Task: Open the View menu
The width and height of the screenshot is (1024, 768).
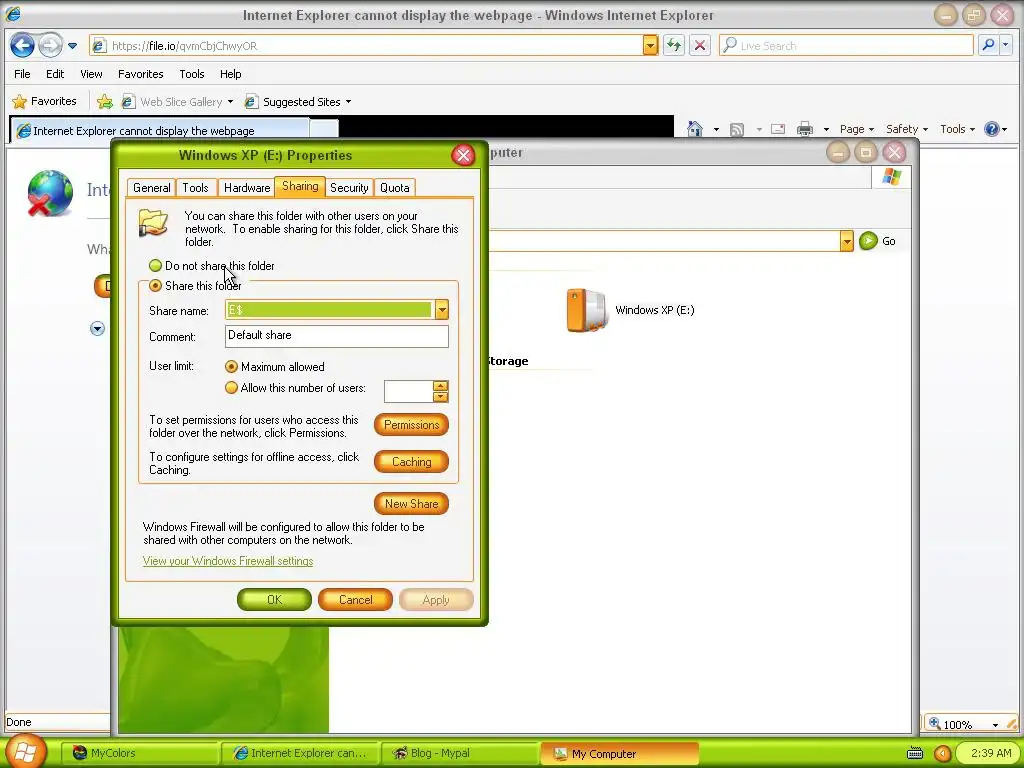Action: tap(91, 74)
